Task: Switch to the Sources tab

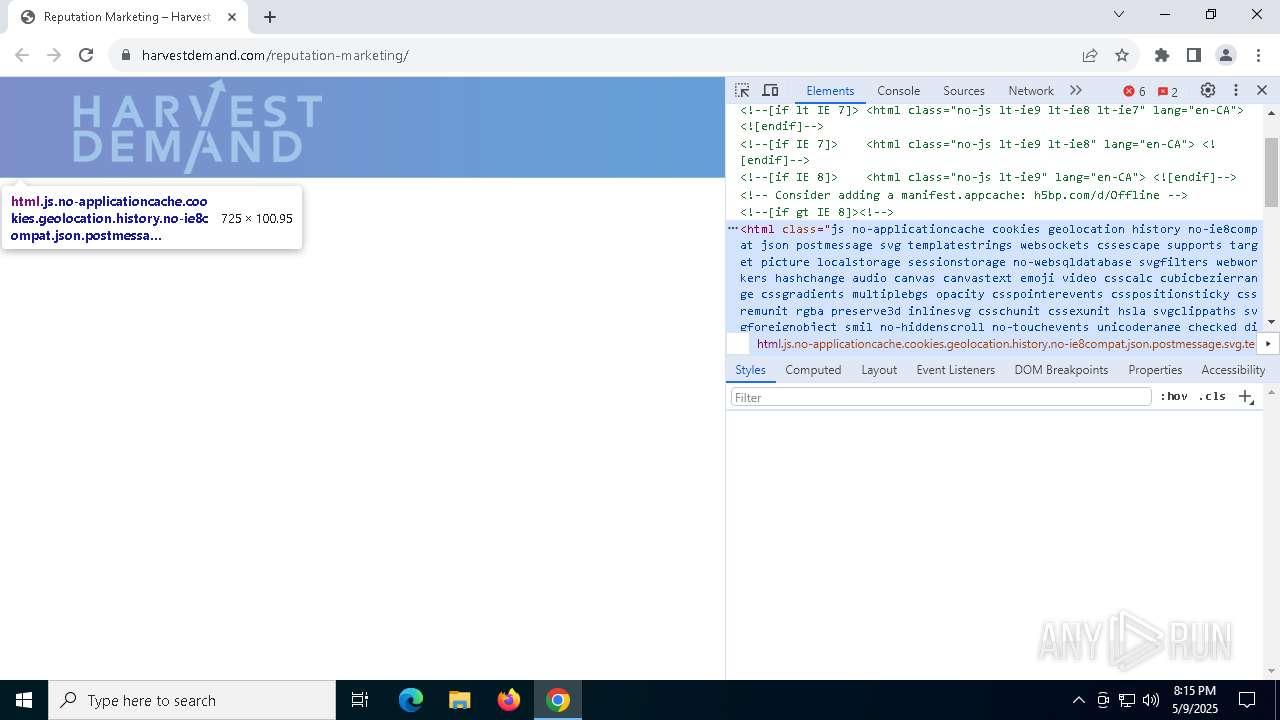Action: 964,90
